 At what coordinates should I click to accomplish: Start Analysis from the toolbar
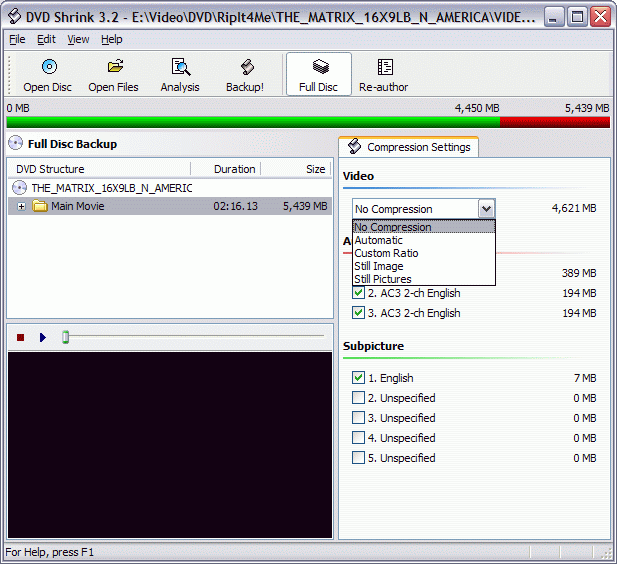(180, 67)
